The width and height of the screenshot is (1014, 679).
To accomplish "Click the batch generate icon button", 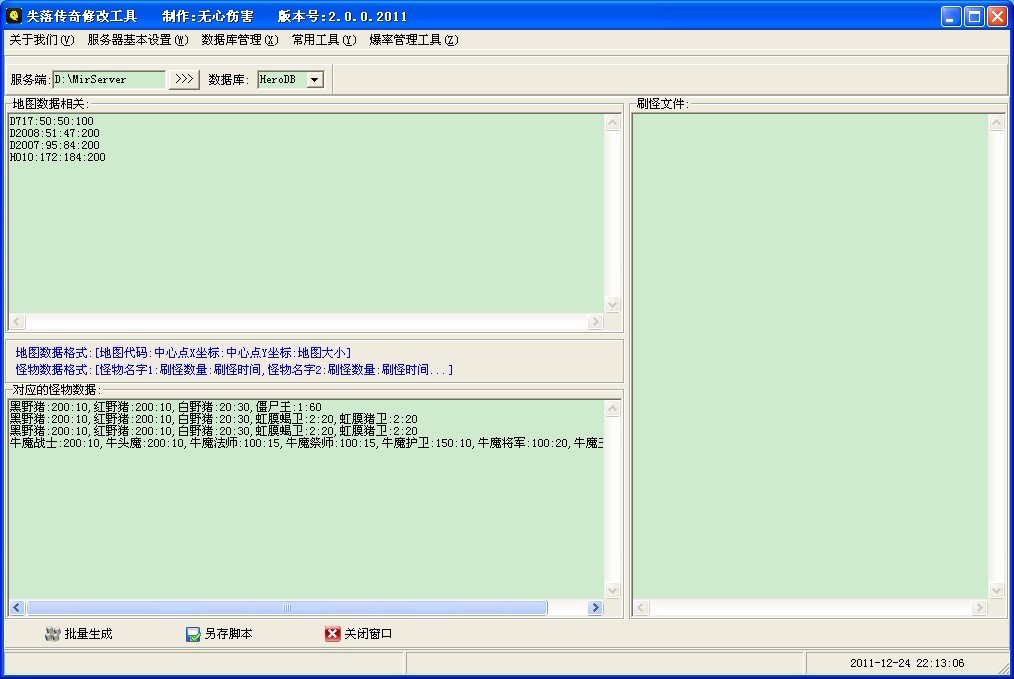I will [x=53, y=634].
